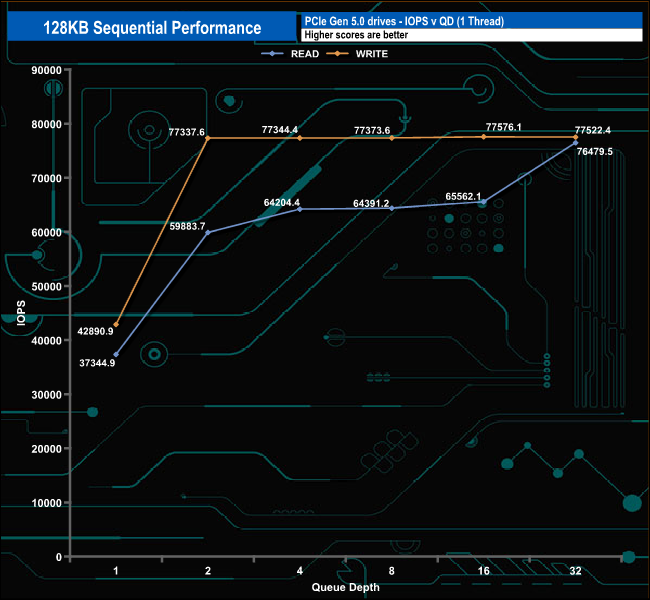Select the WRITE point at 77576.1
This screenshot has width=650, height=600.
484,136
